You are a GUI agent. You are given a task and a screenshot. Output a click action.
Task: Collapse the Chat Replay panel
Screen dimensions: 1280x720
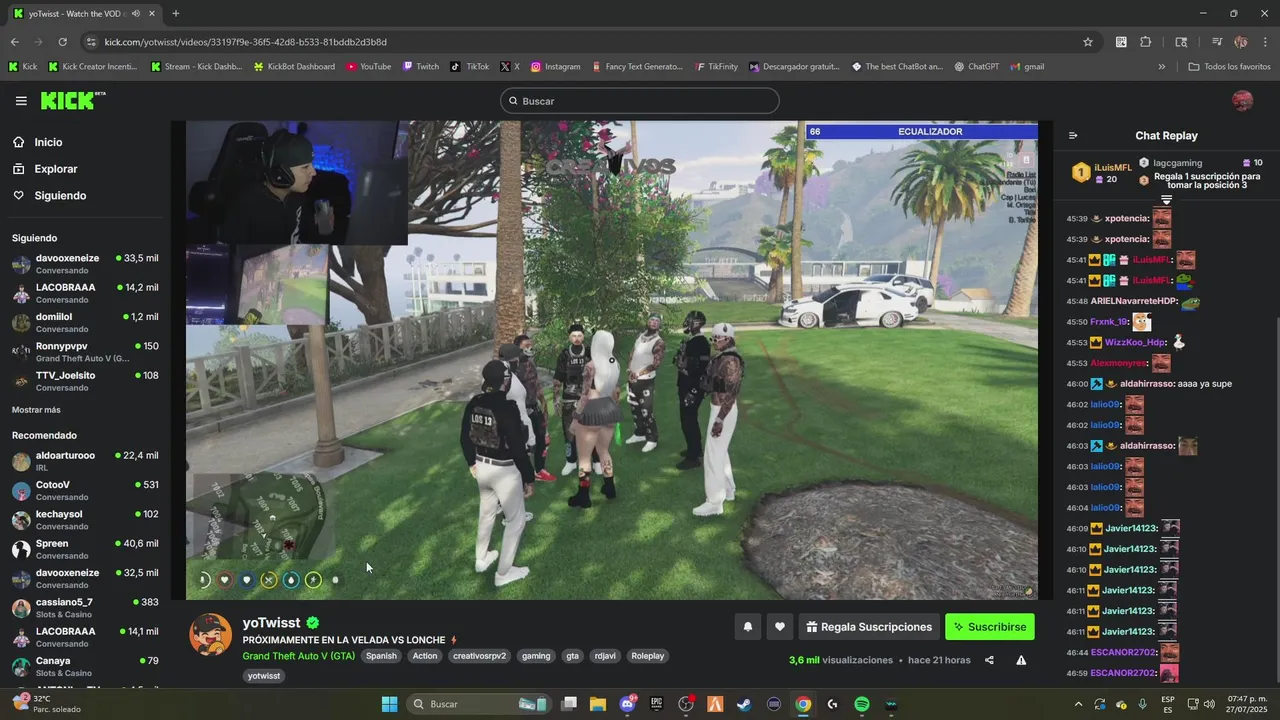pos(1073,136)
